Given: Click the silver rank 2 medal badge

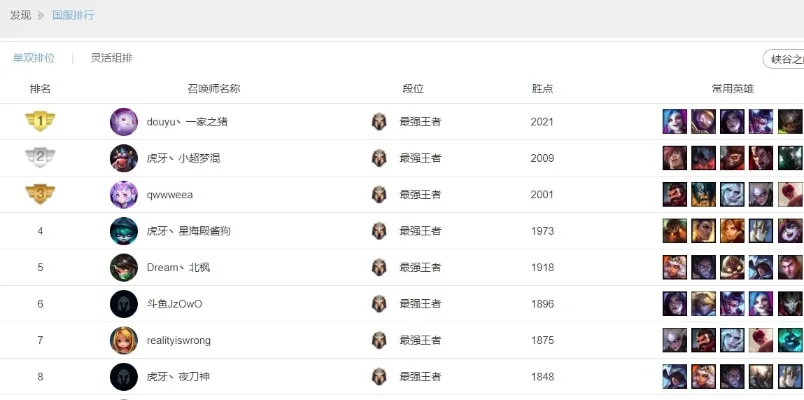Looking at the screenshot, I should (x=40, y=158).
